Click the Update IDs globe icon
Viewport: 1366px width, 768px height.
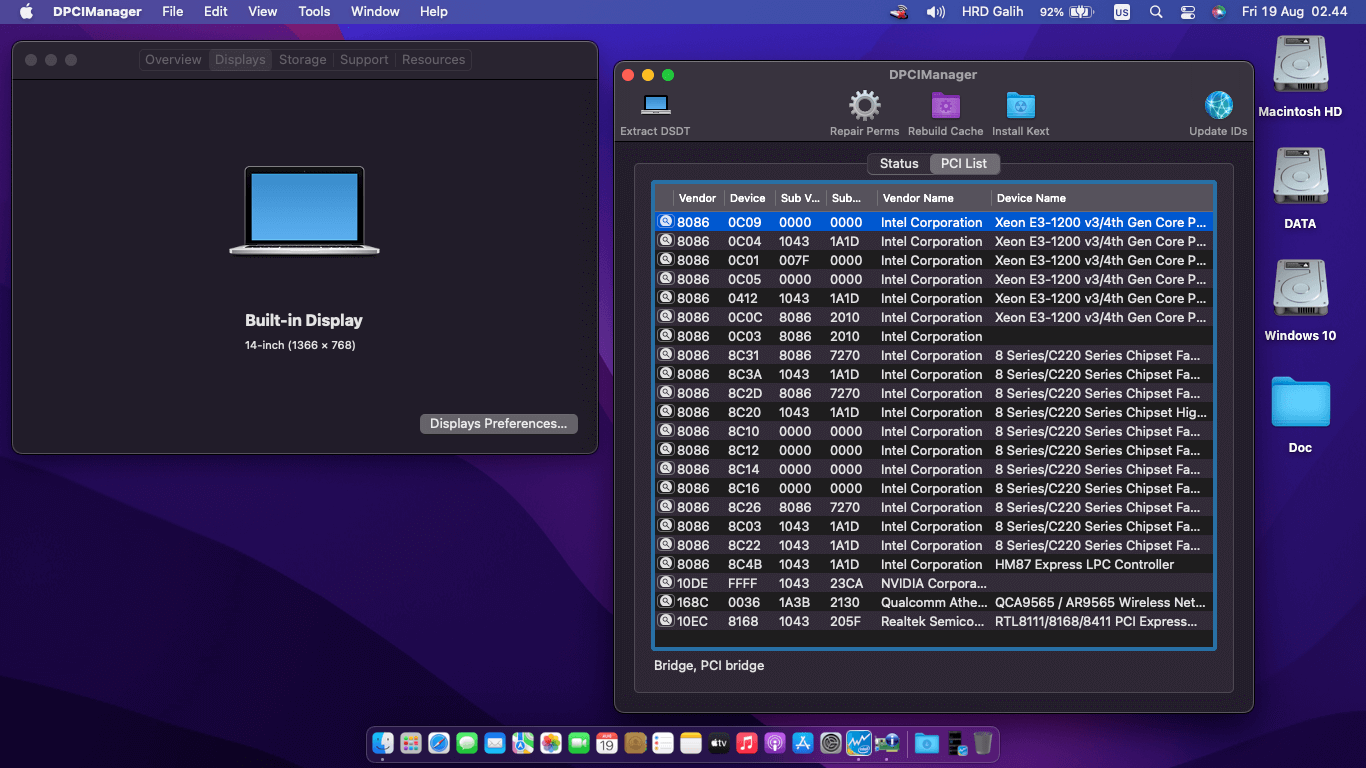[1218, 105]
